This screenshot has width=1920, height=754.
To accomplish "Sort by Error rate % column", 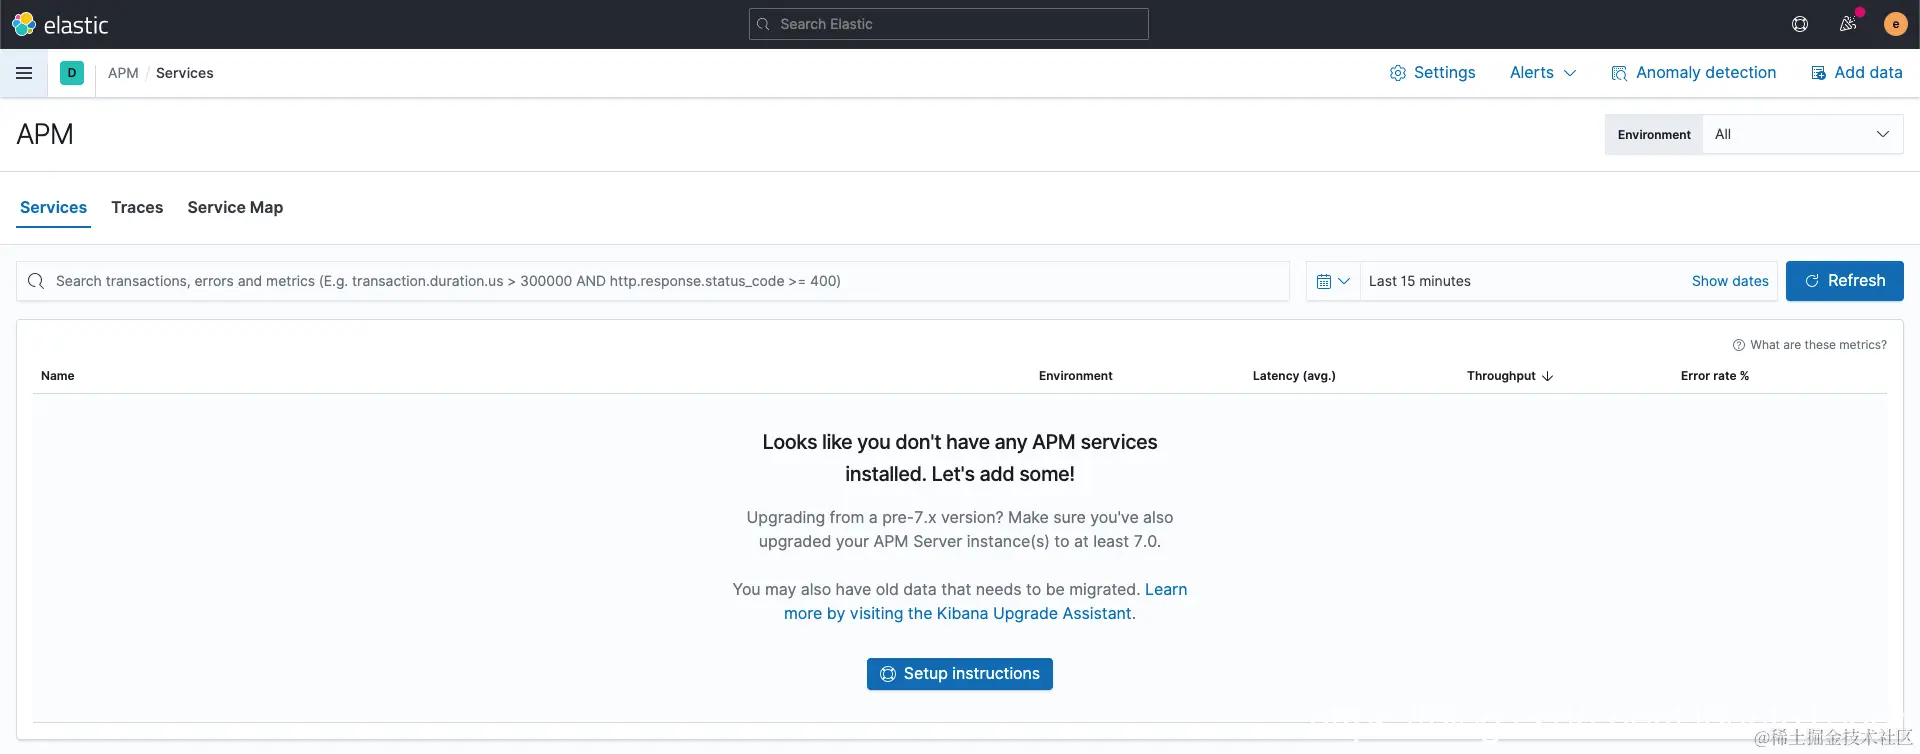I will point(1714,376).
